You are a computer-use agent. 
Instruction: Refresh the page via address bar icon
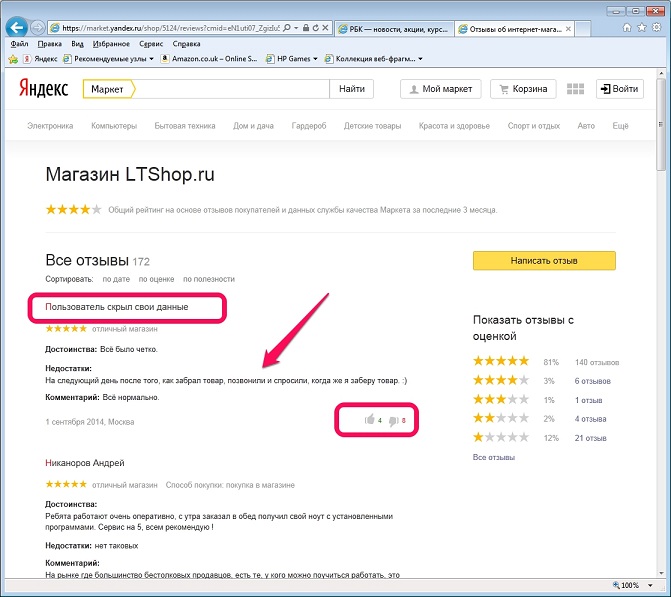click(x=315, y=28)
